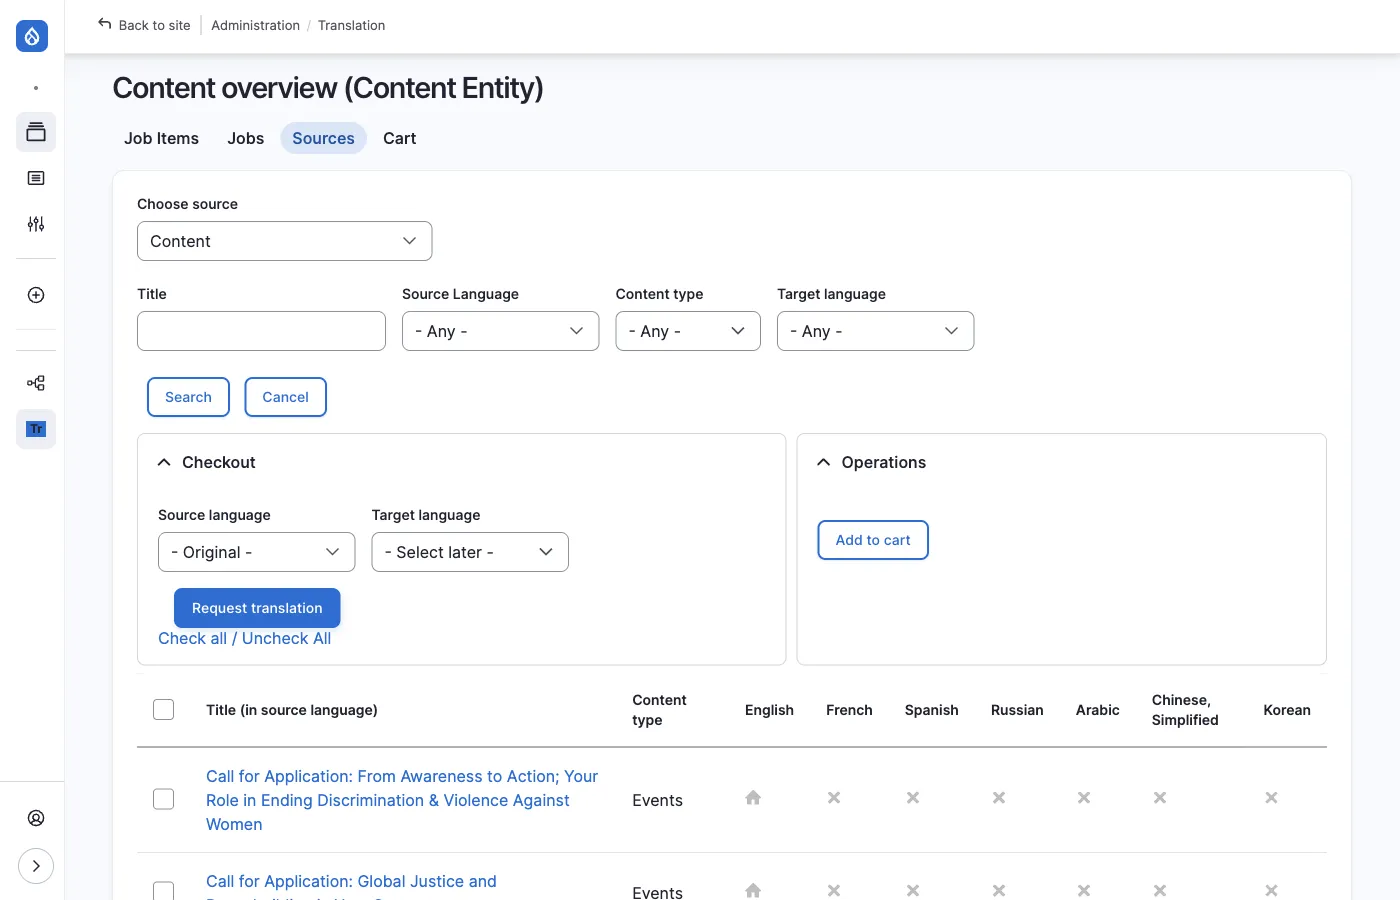Viewport: 1400px width, 900px height.
Task: Click into the Title search field
Action: point(261,331)
